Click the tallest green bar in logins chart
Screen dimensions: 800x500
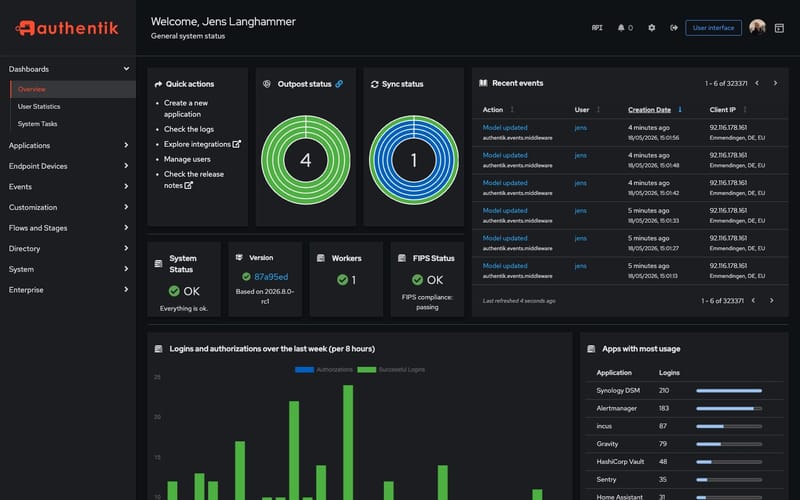tap(348, 442)
